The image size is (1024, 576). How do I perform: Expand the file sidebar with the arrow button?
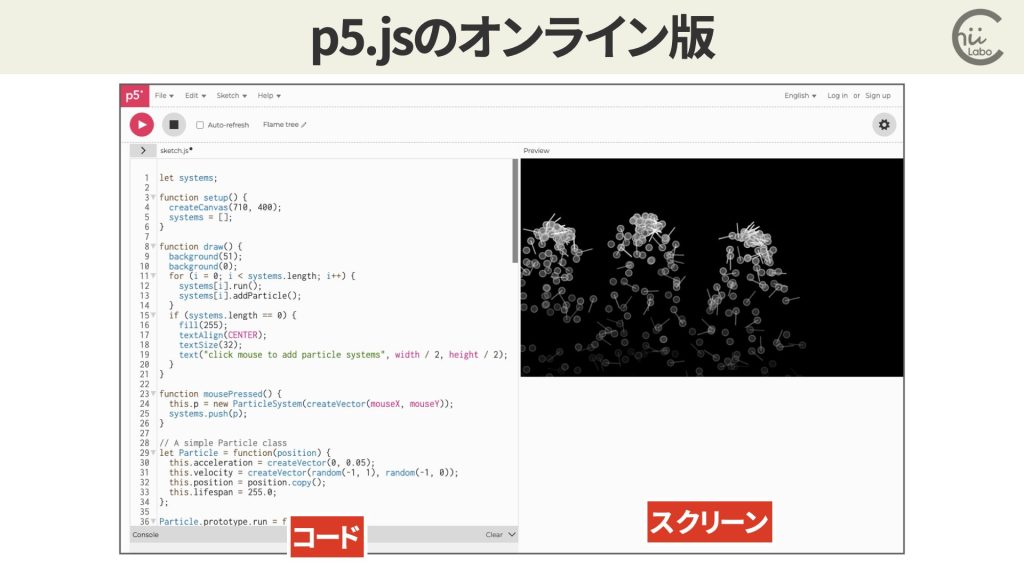pyautogui.click(x=143, y=150)
